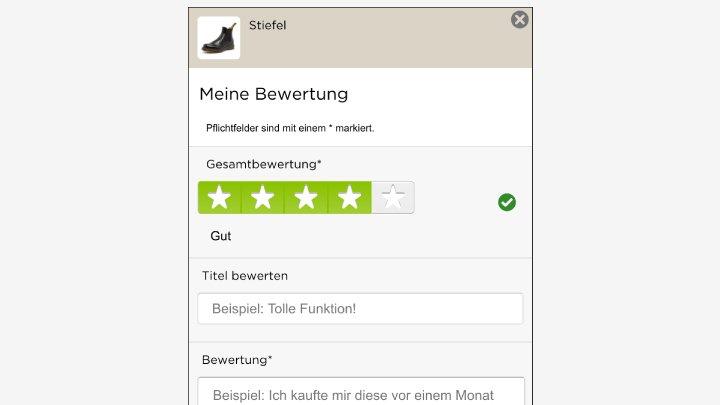Click the green validation checkmark icon
The width and height of the screenshot is (720, 405).
pos(507,203)
